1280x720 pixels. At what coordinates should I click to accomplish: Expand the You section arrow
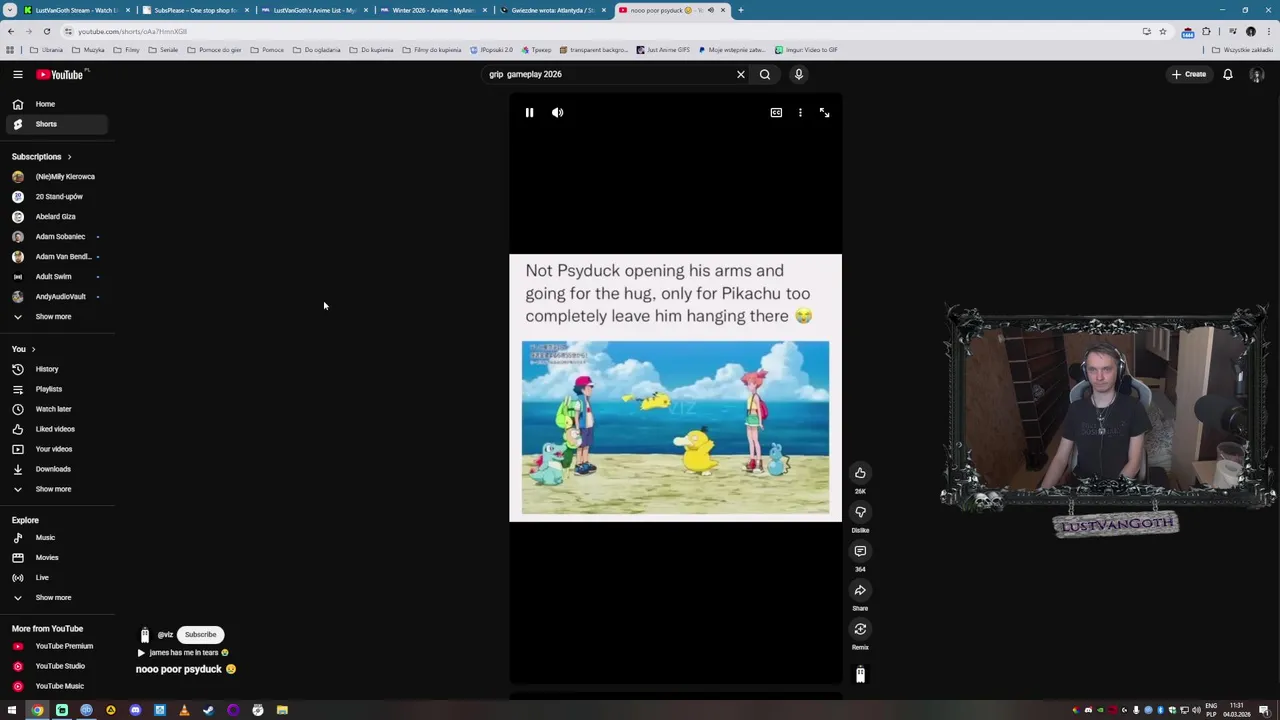click(33, 349)
